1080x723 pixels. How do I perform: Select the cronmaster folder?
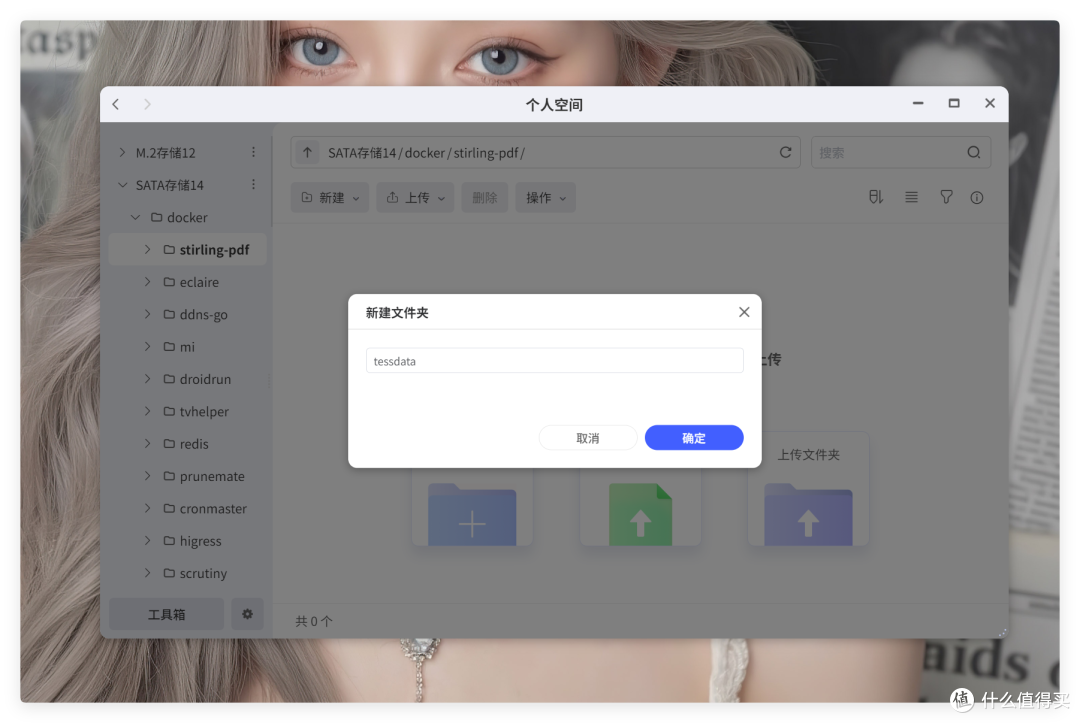(x=205, y=508)
